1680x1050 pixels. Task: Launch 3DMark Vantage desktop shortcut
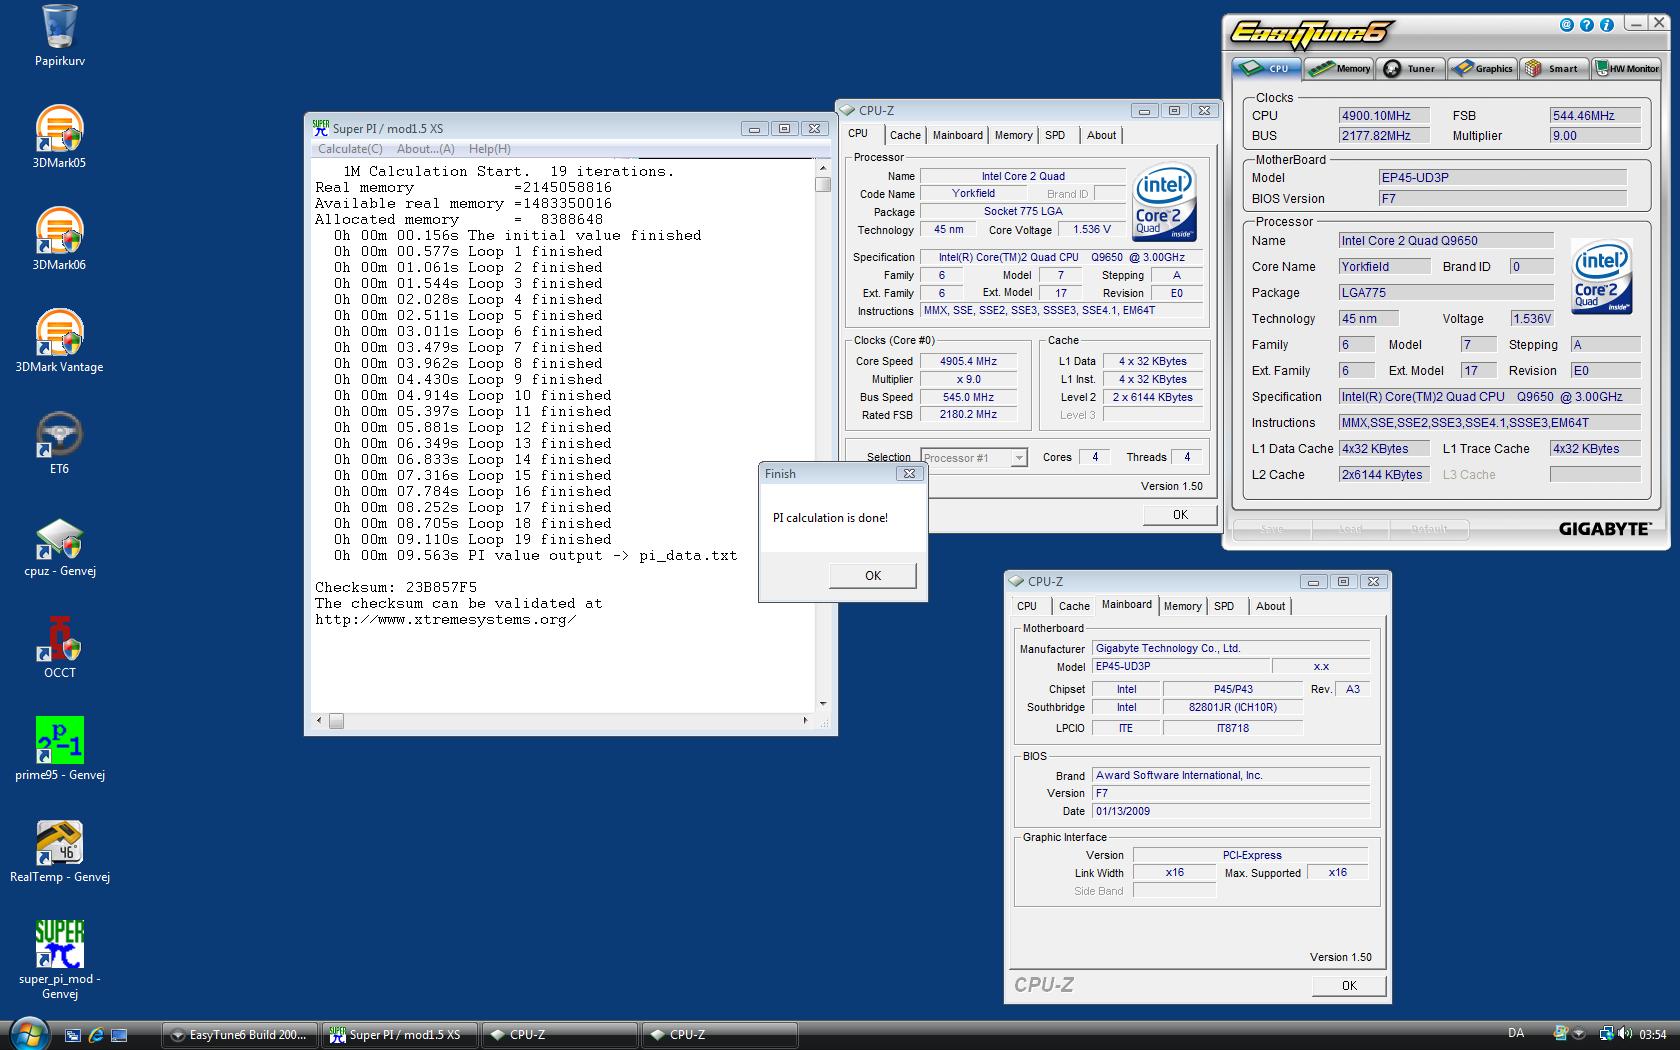[59, 340]
